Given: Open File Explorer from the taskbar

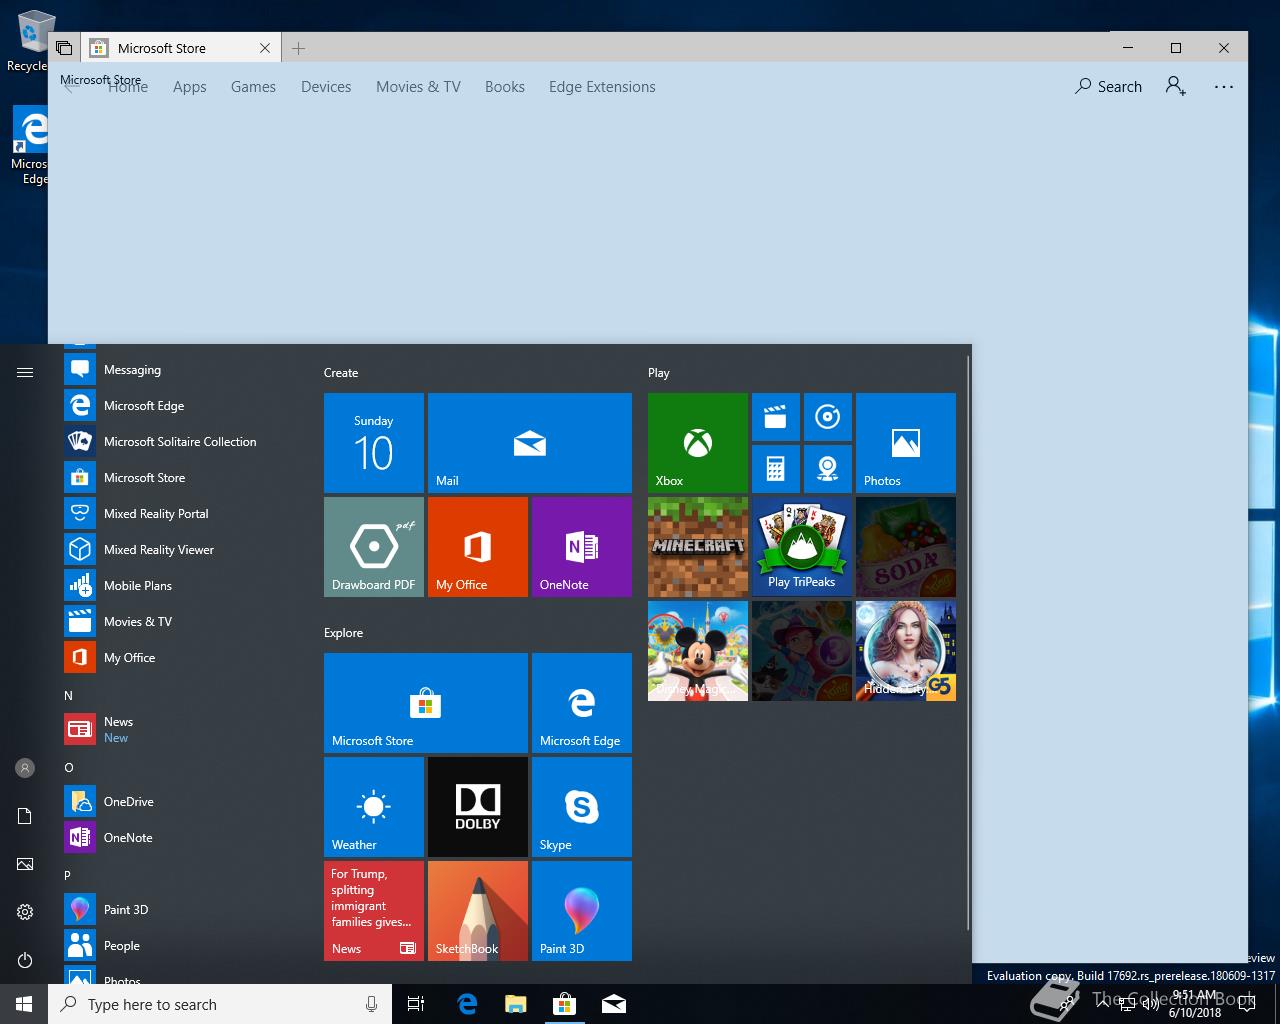Looking at the screenshot, I should click(x=516, y=1004).
